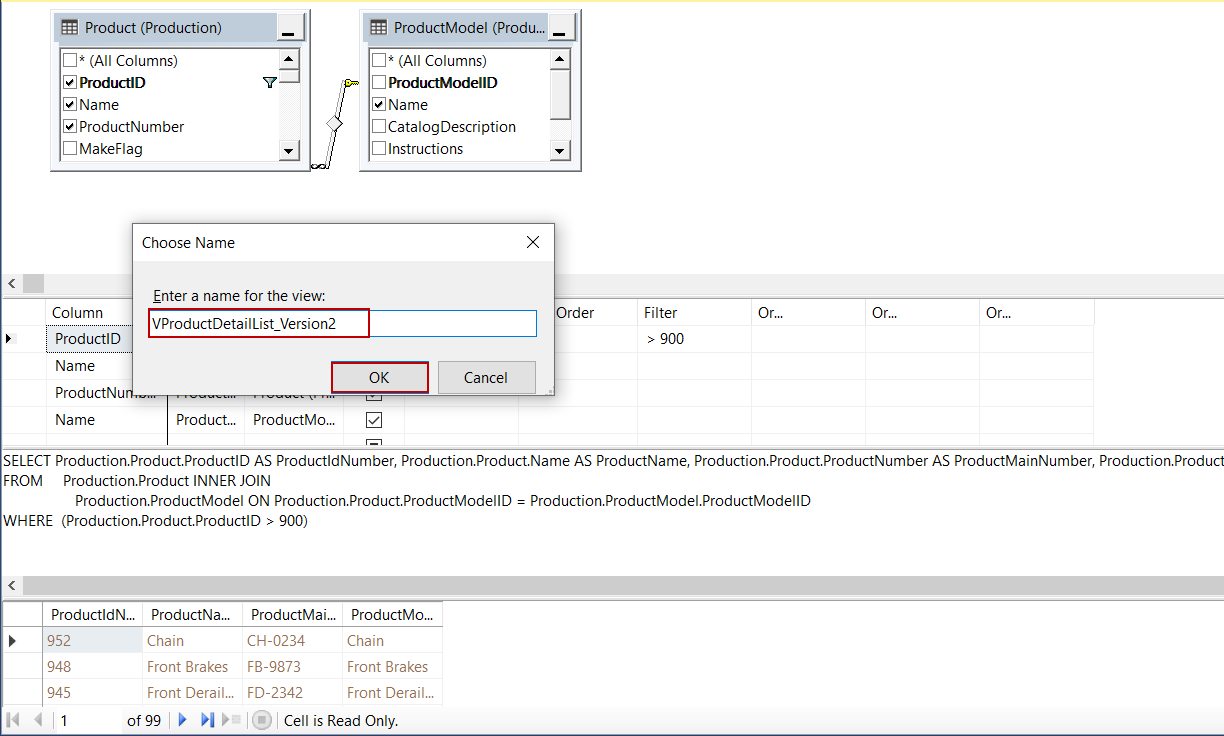
Task: Check the ProductModelID column checkbox
Action: (379, 83)
